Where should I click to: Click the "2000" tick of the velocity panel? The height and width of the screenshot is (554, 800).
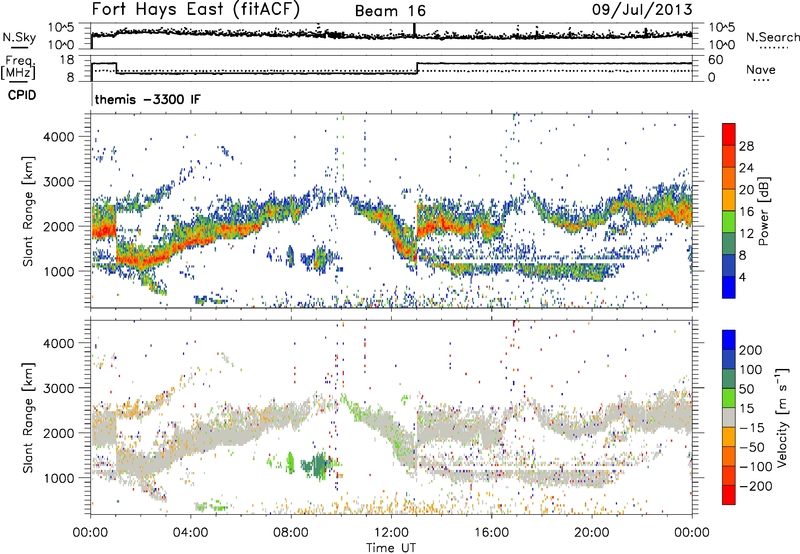[58, 433]
